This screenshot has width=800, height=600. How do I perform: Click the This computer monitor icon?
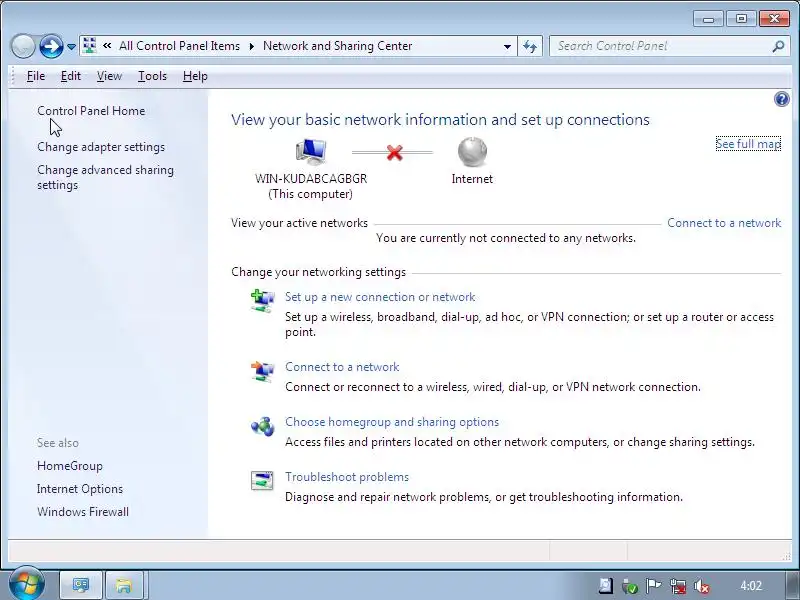point(311,152)
